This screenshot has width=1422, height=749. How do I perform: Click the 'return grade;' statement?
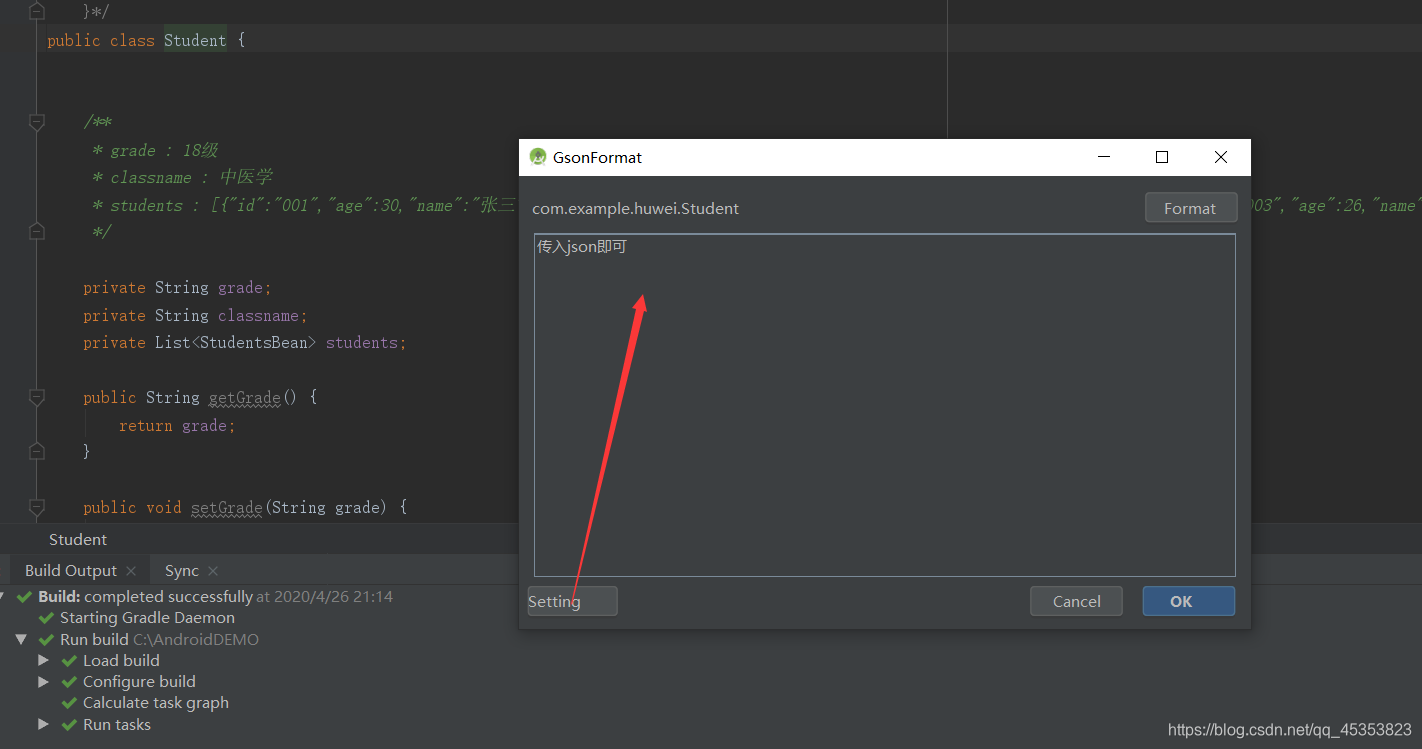(177, 425)
